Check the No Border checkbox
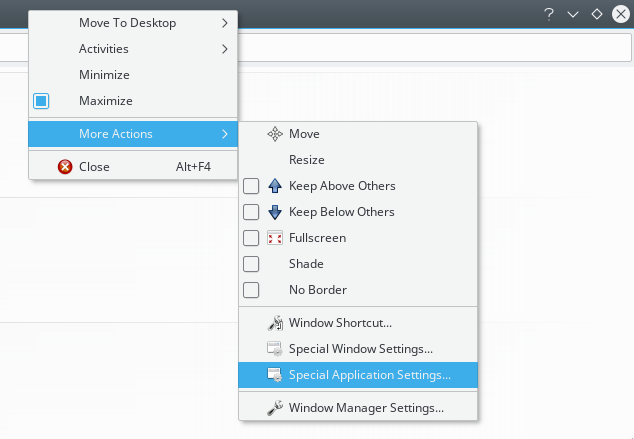Image resolution: width=634 pixels, height=439 pixels. click(251, 290)
